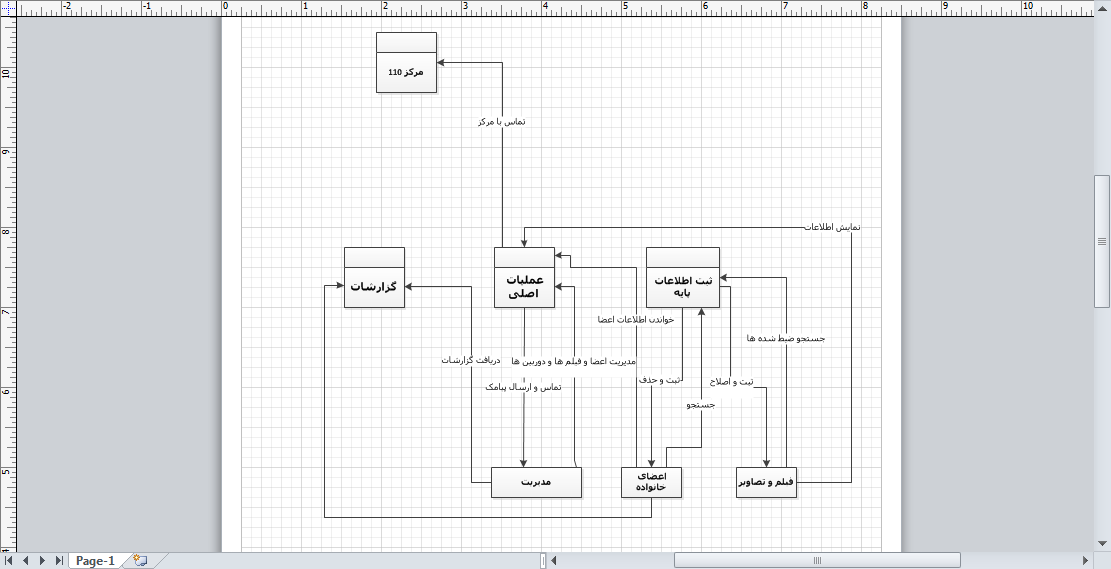Click the 'ثبت و اصلاح' connector label
This screenshot has width=1111, height=569.
[x=732, y=382]
